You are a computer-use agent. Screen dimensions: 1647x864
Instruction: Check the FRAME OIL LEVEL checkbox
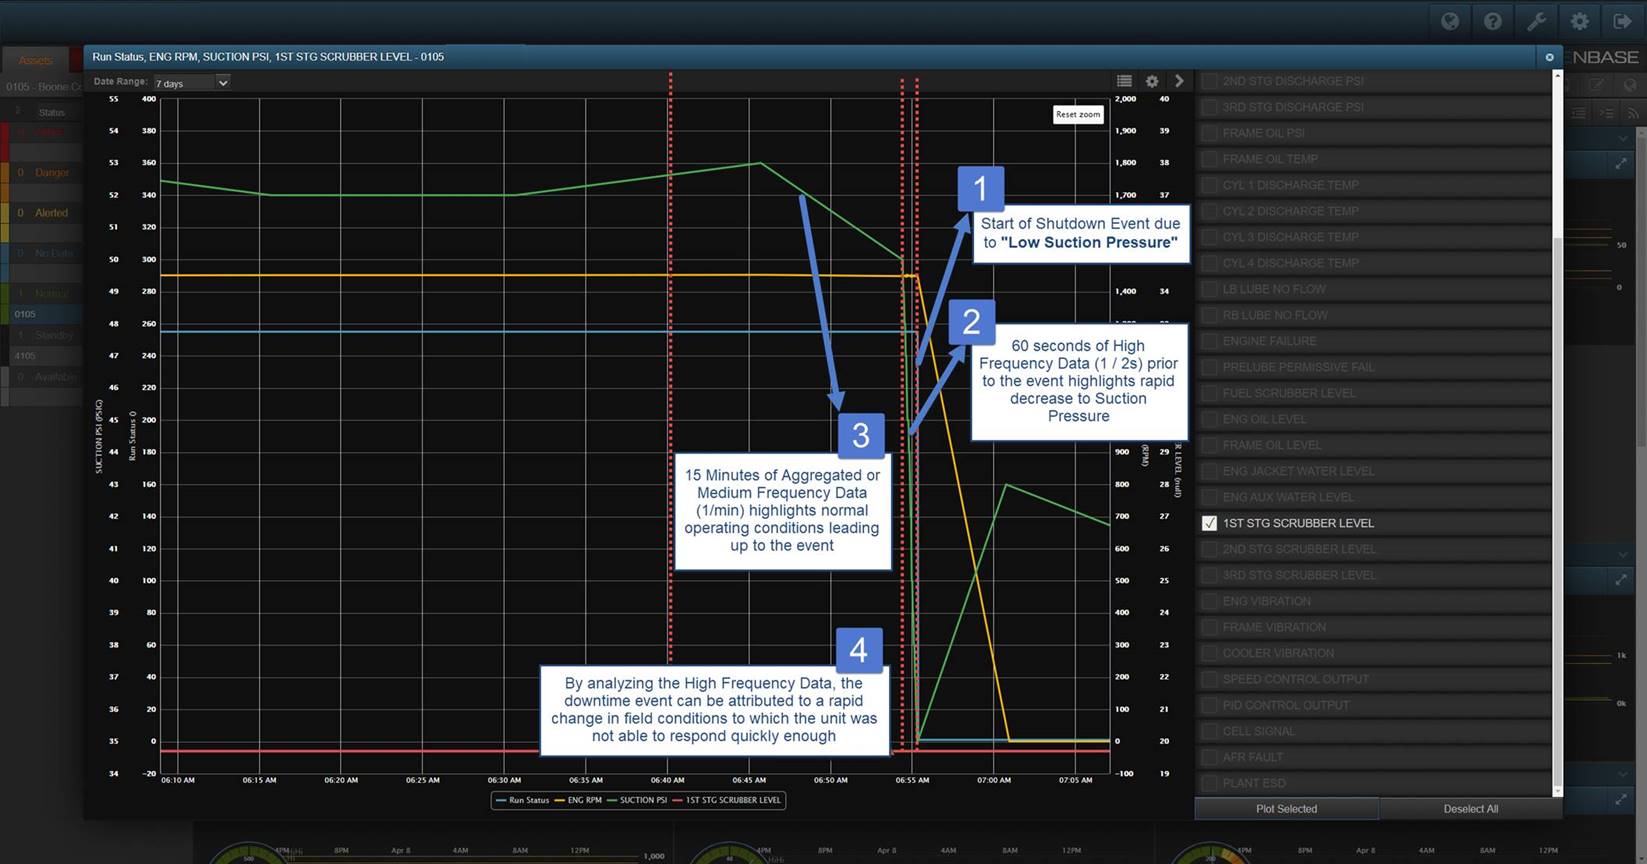(x=1209, y=445)
